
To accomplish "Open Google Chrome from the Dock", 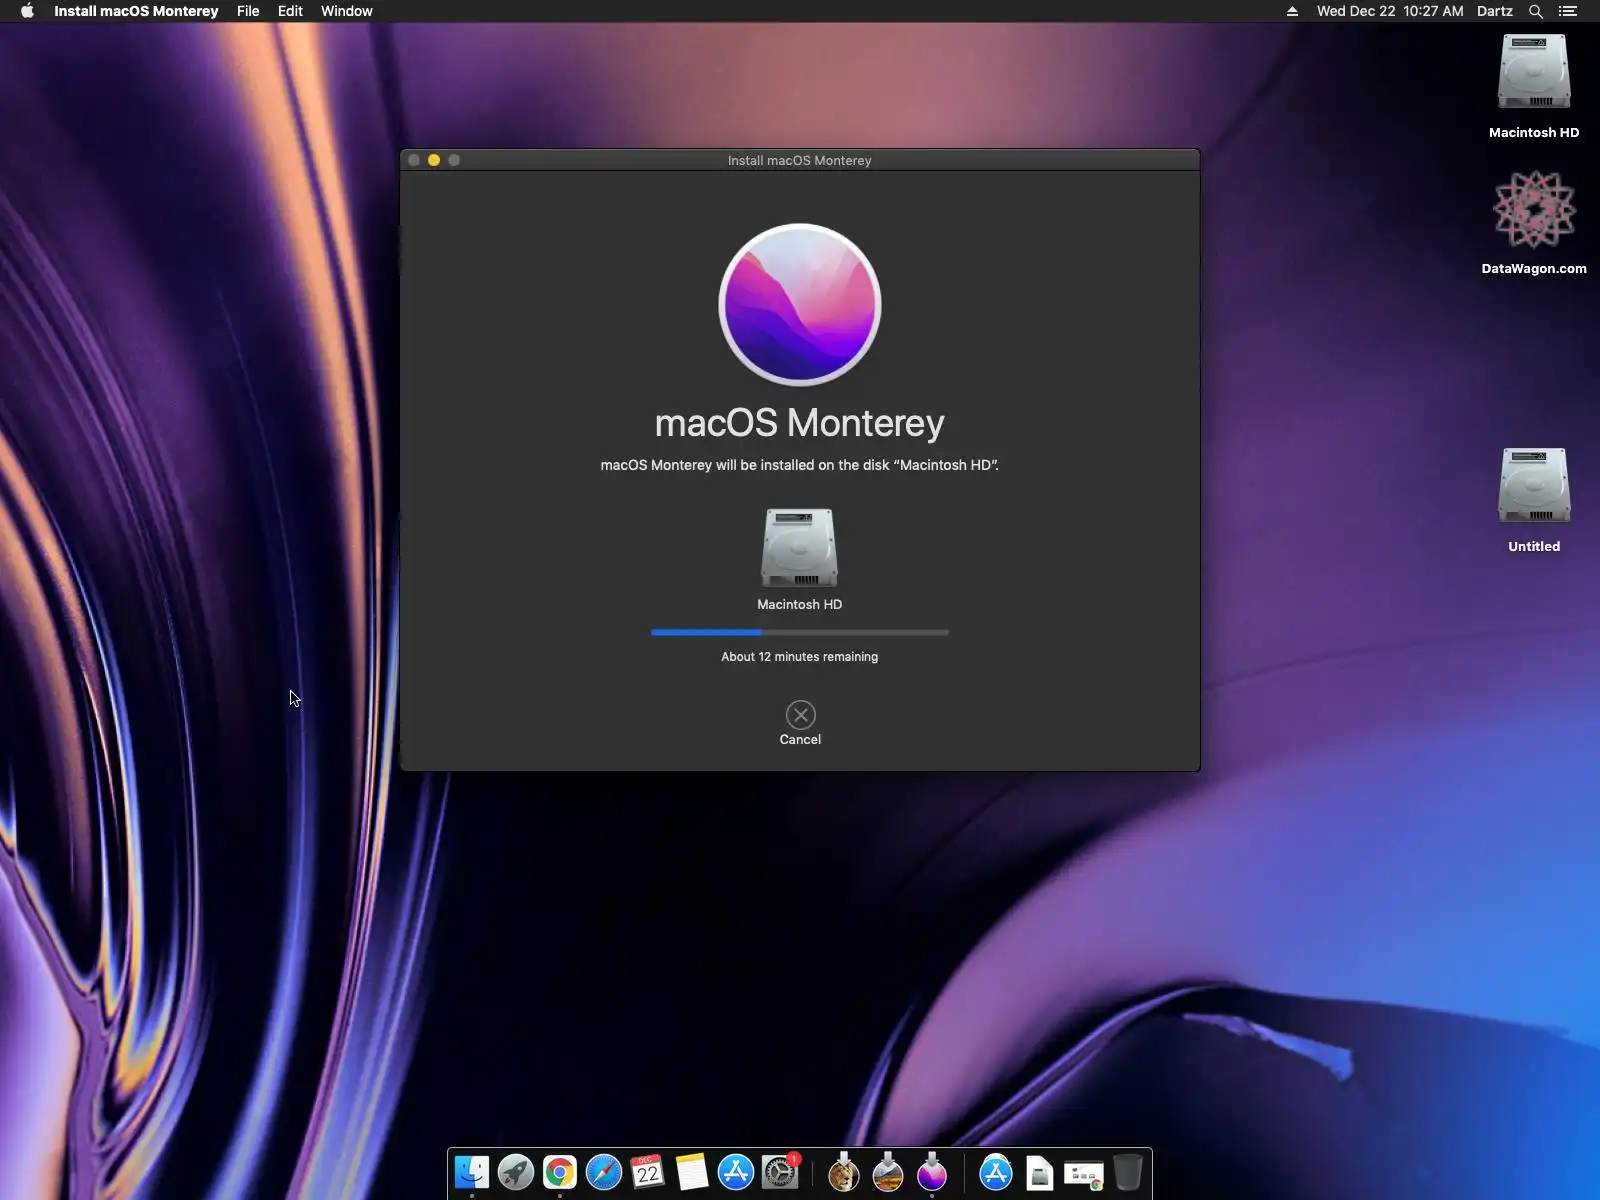I will point(560,1172).
